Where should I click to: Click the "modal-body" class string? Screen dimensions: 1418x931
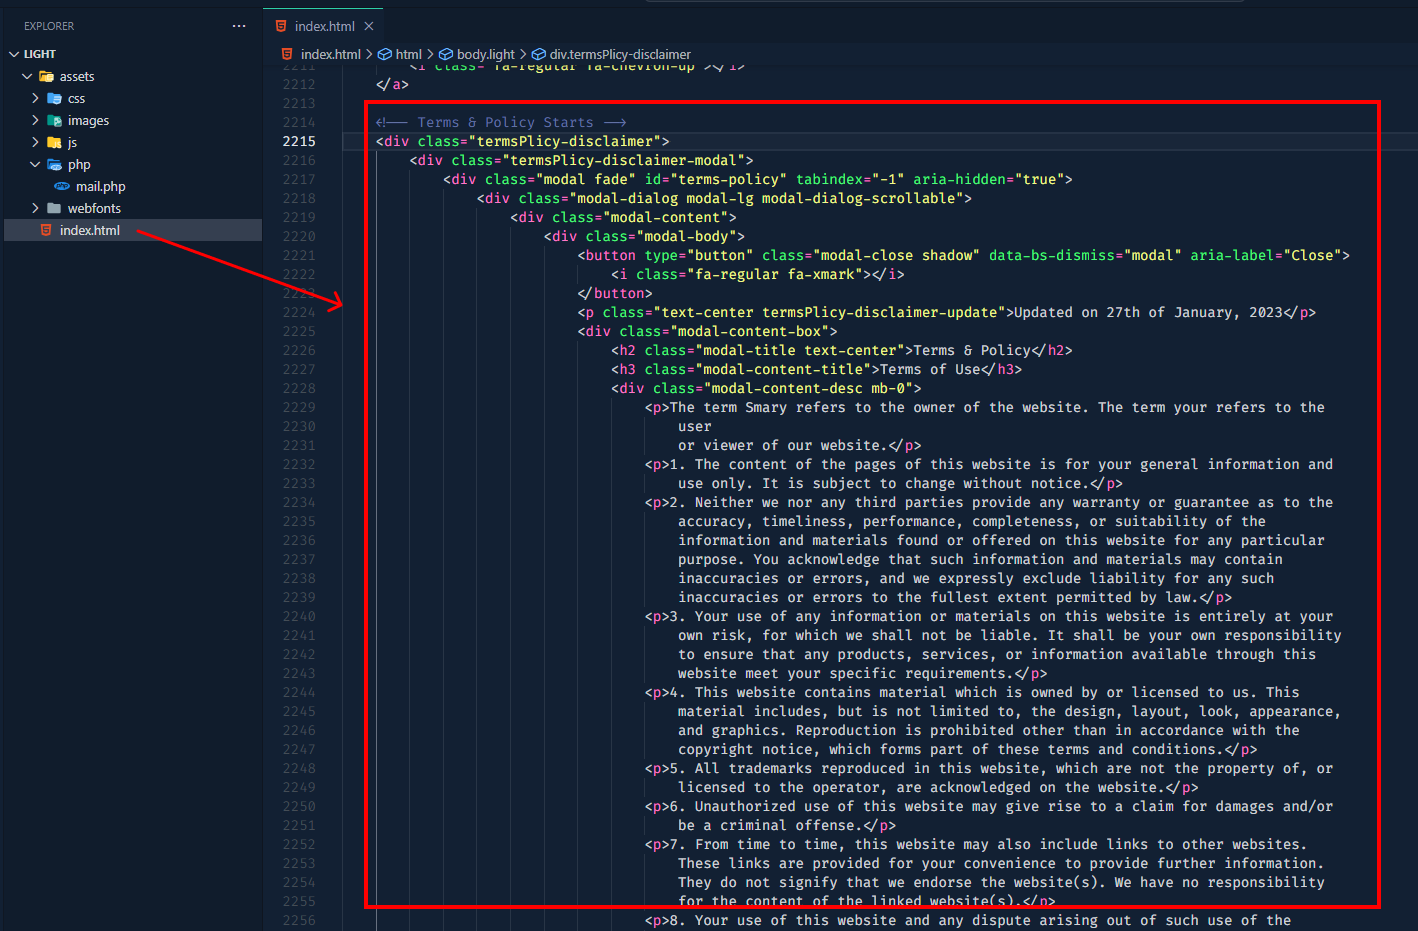click(x=686, y=236)
